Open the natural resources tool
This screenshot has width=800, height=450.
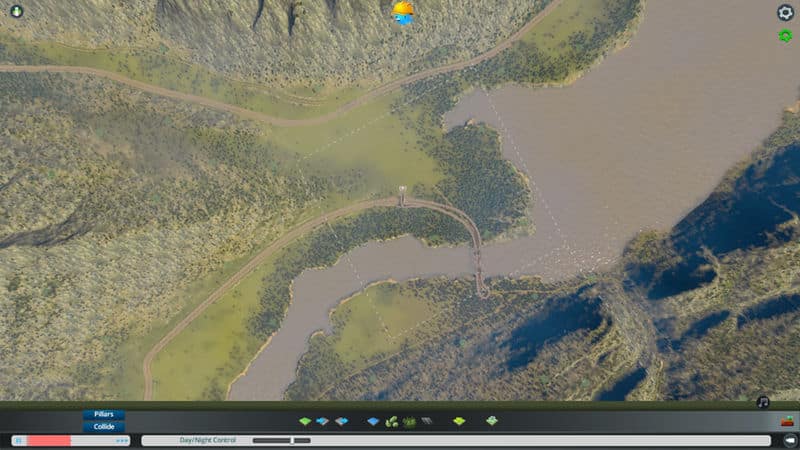392,421
